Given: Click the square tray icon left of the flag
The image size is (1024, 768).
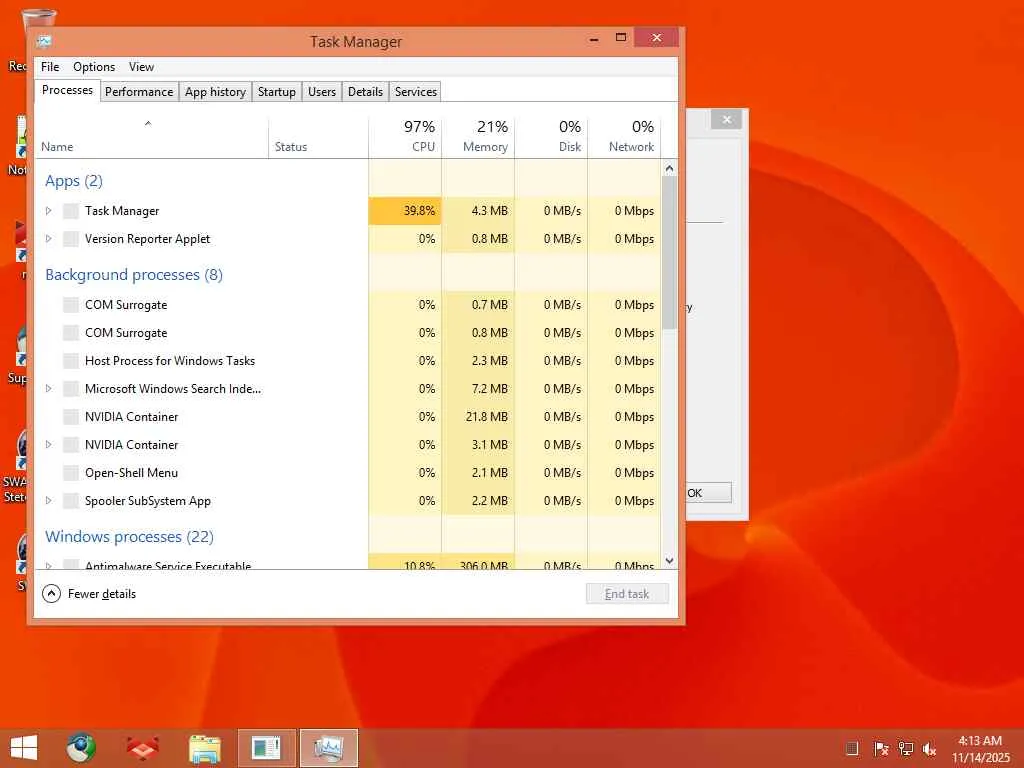Looking at the screenshot, I should [x=852, y=748].
